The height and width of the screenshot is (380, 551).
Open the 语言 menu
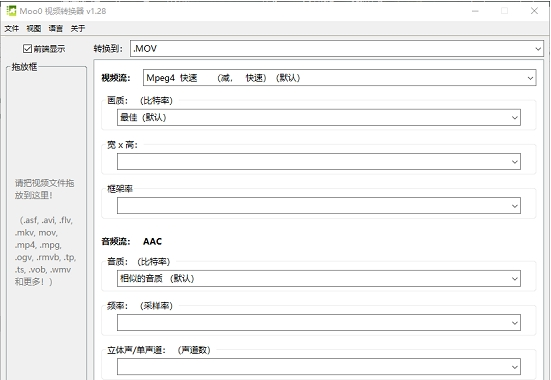[x=56, y=28]
